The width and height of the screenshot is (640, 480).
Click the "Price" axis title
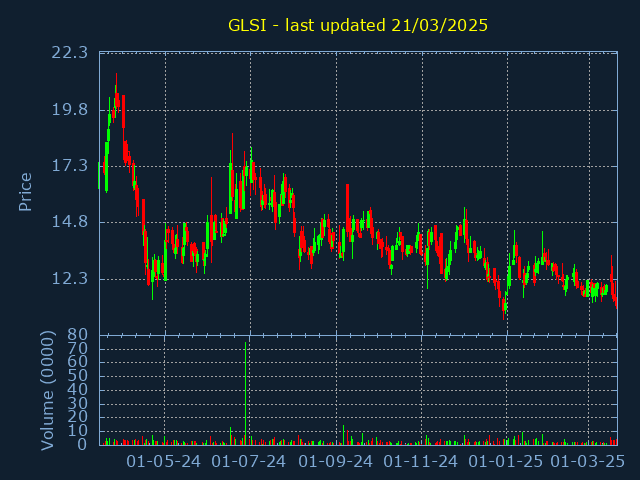pyautogui.click(x=25, y=192)
